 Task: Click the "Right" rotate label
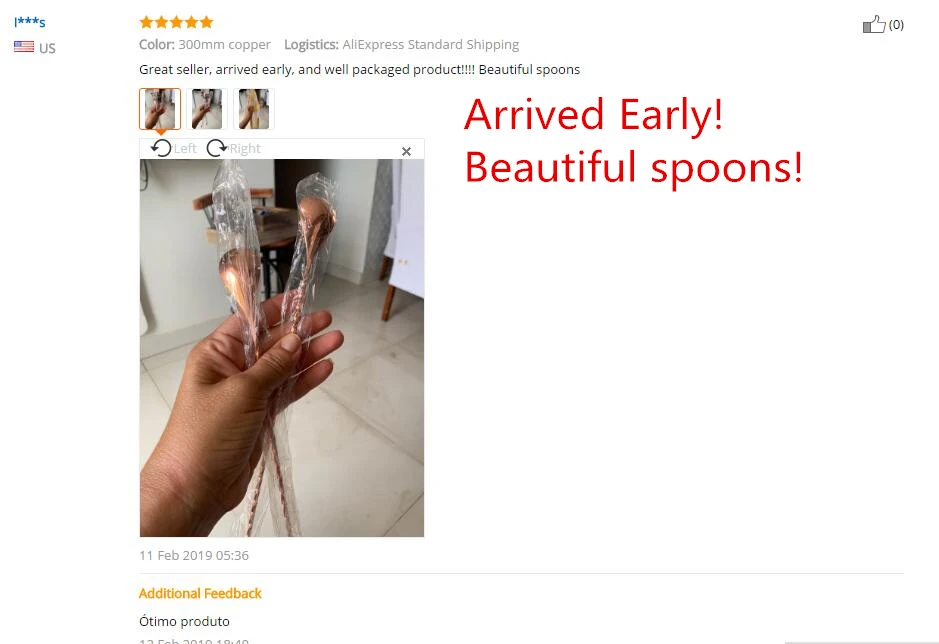244,149
